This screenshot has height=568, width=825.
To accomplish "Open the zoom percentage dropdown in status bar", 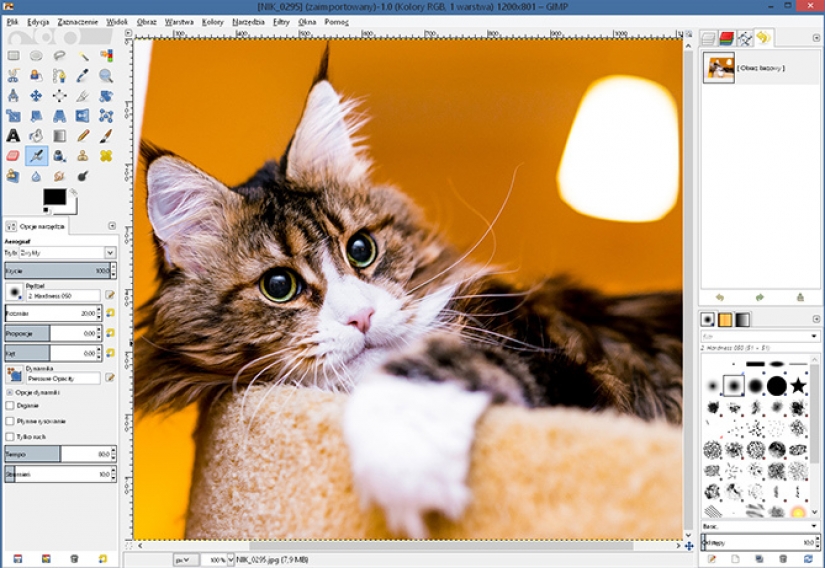I will point(215,559).
